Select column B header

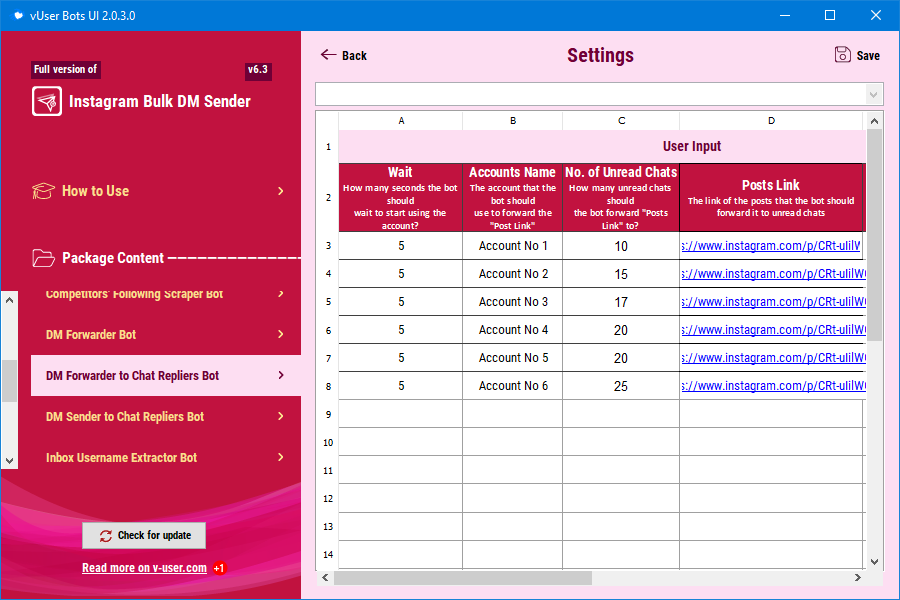pyautogui.click(x=513, y=121)
